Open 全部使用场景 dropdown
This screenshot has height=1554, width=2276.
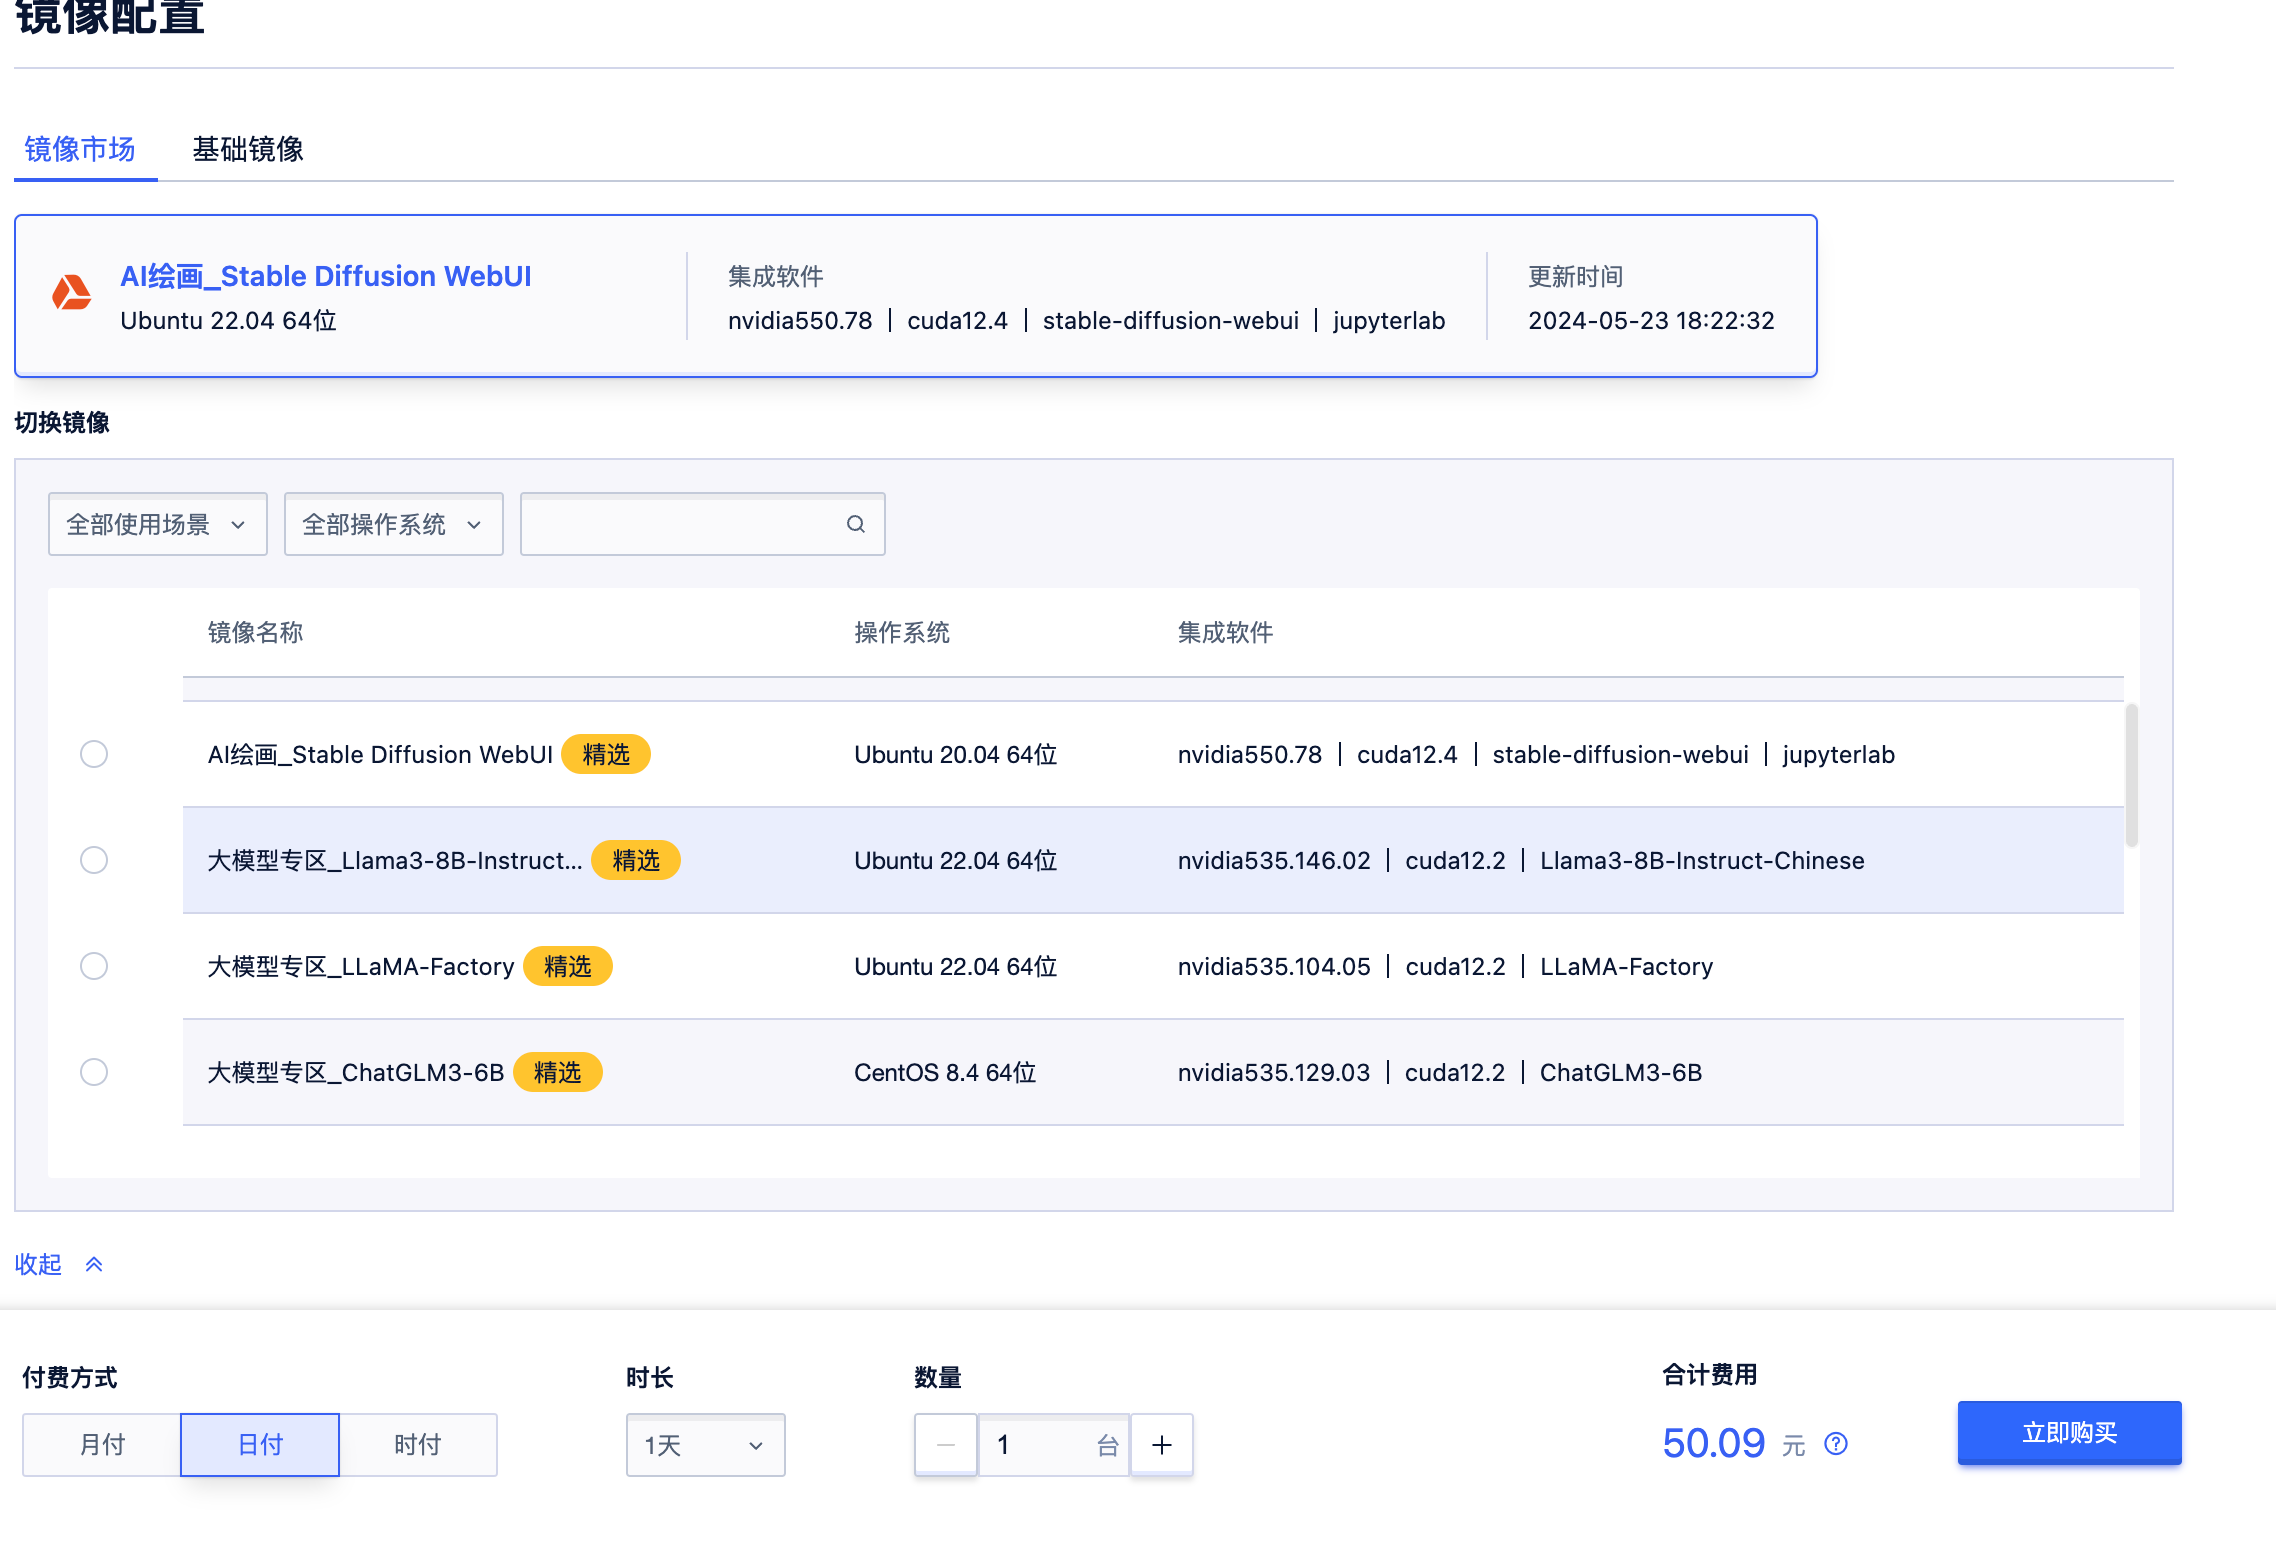click(157, 524)
